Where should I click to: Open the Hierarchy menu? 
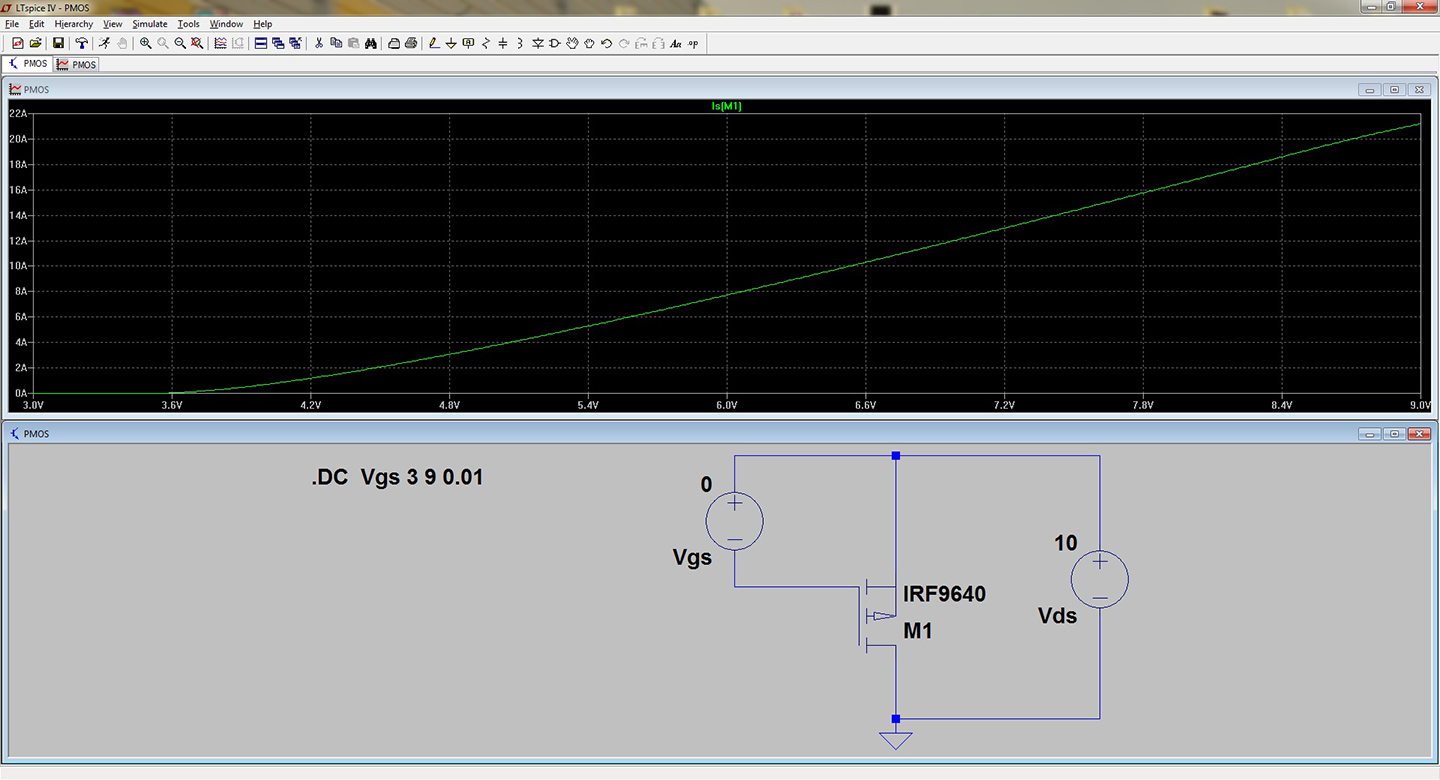74,24
